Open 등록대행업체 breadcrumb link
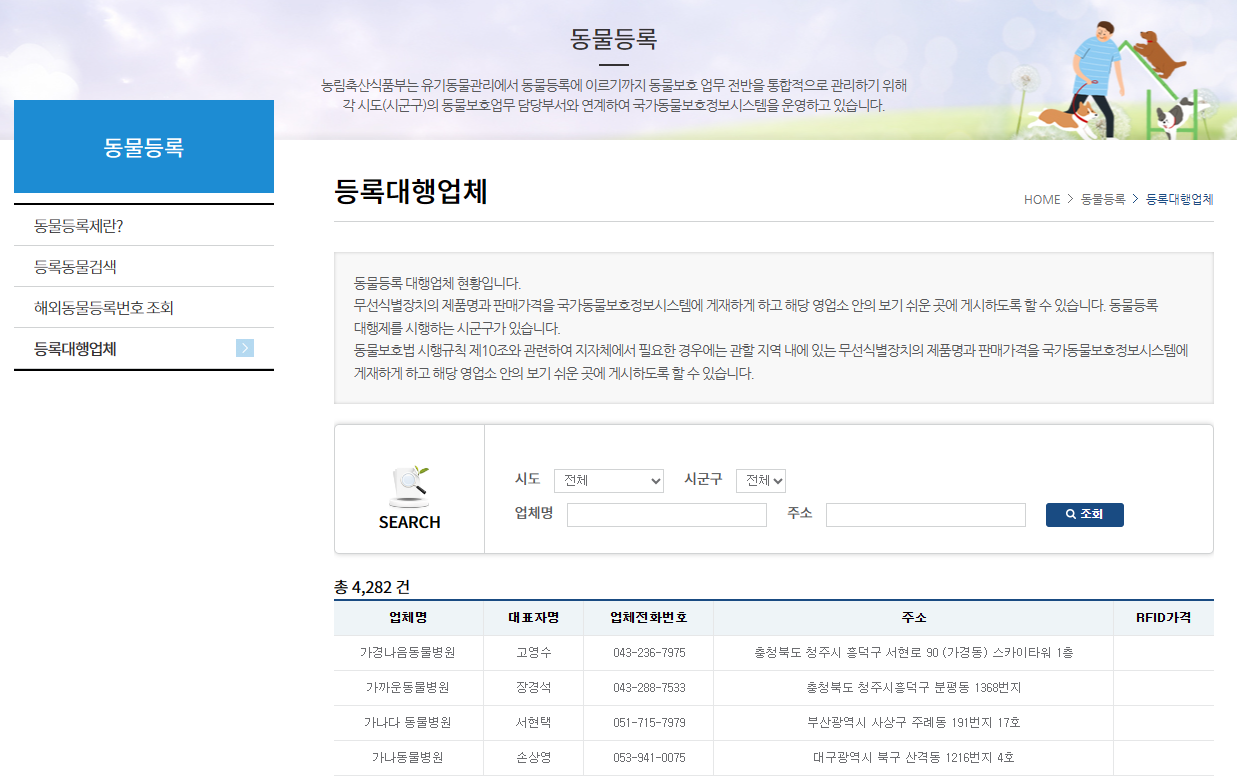 tap(1179, 199)
